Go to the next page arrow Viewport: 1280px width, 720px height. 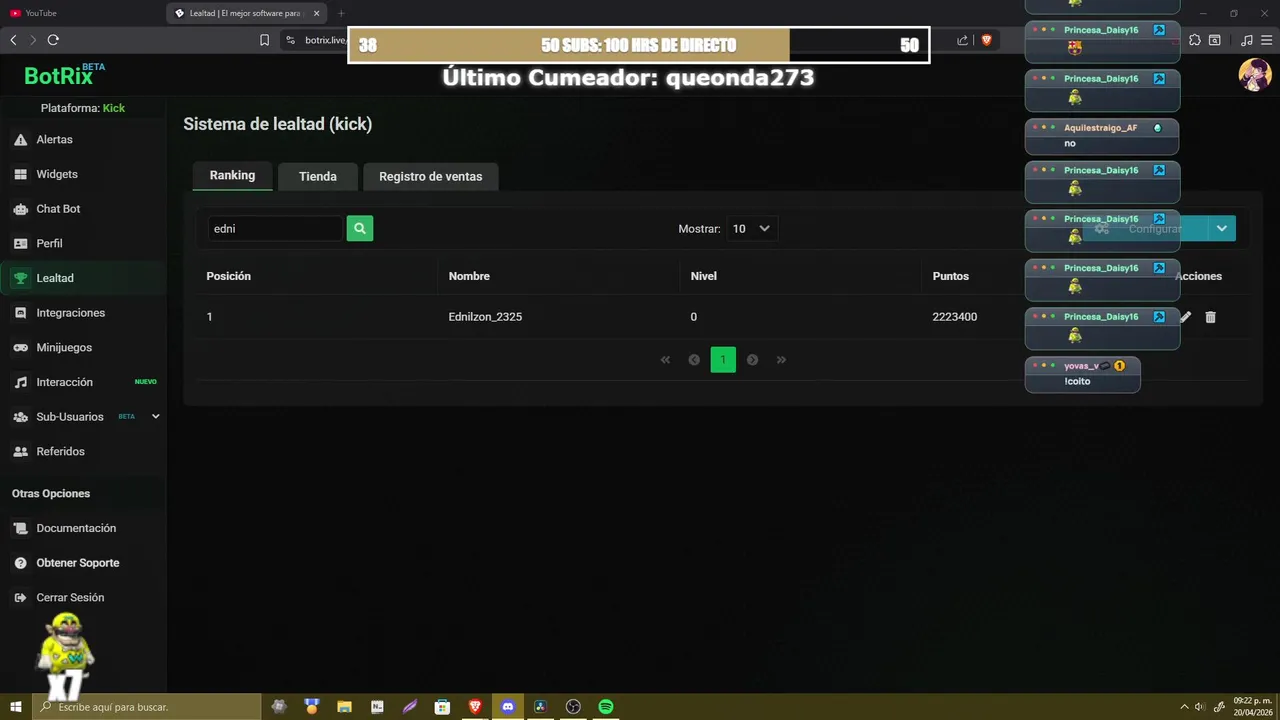point(752,360)
